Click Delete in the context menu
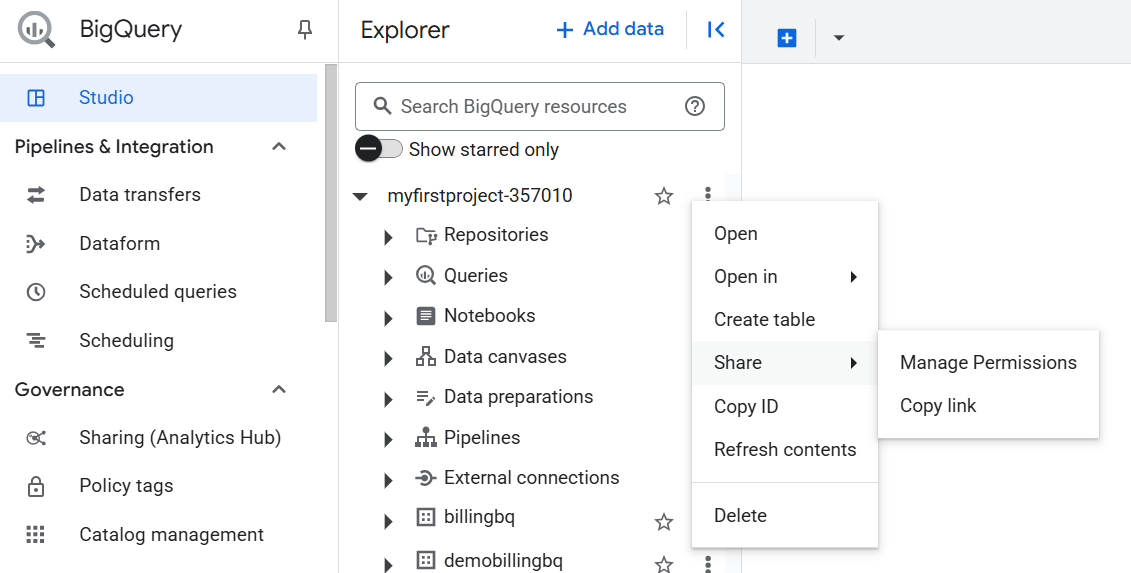 coord(740,516)
